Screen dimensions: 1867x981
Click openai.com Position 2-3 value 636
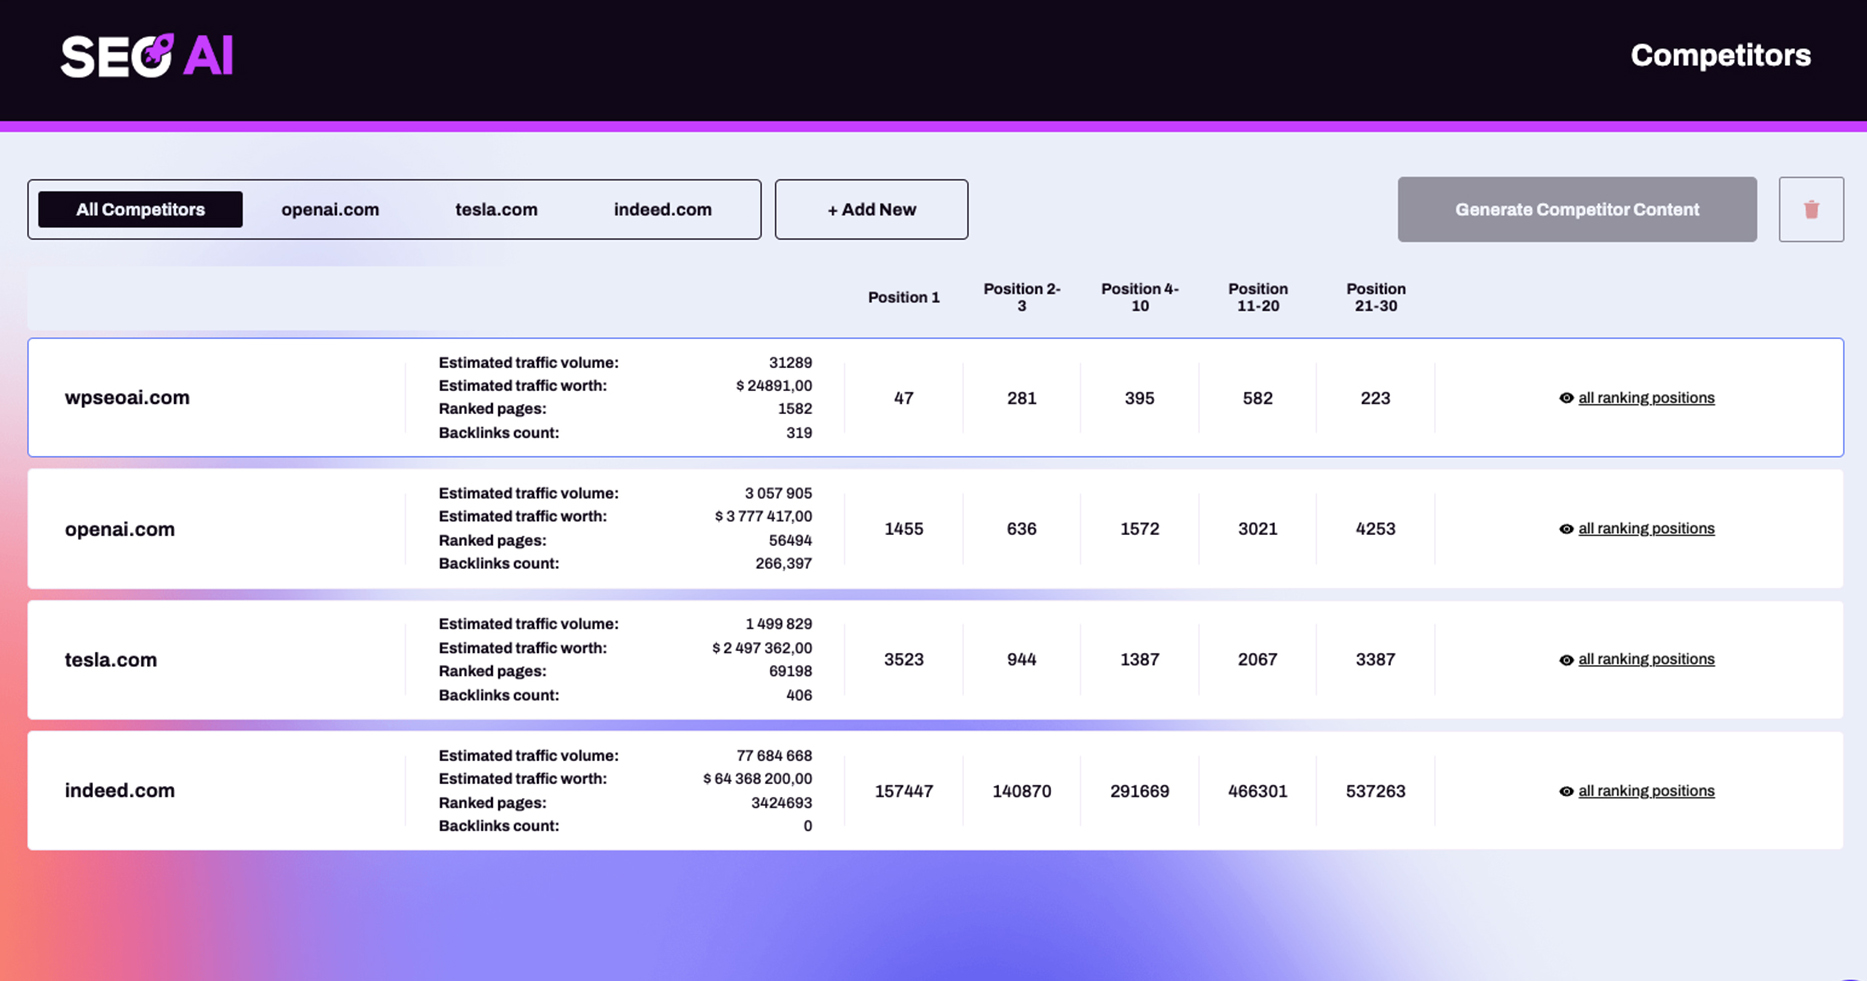(x=1022, y=529)
